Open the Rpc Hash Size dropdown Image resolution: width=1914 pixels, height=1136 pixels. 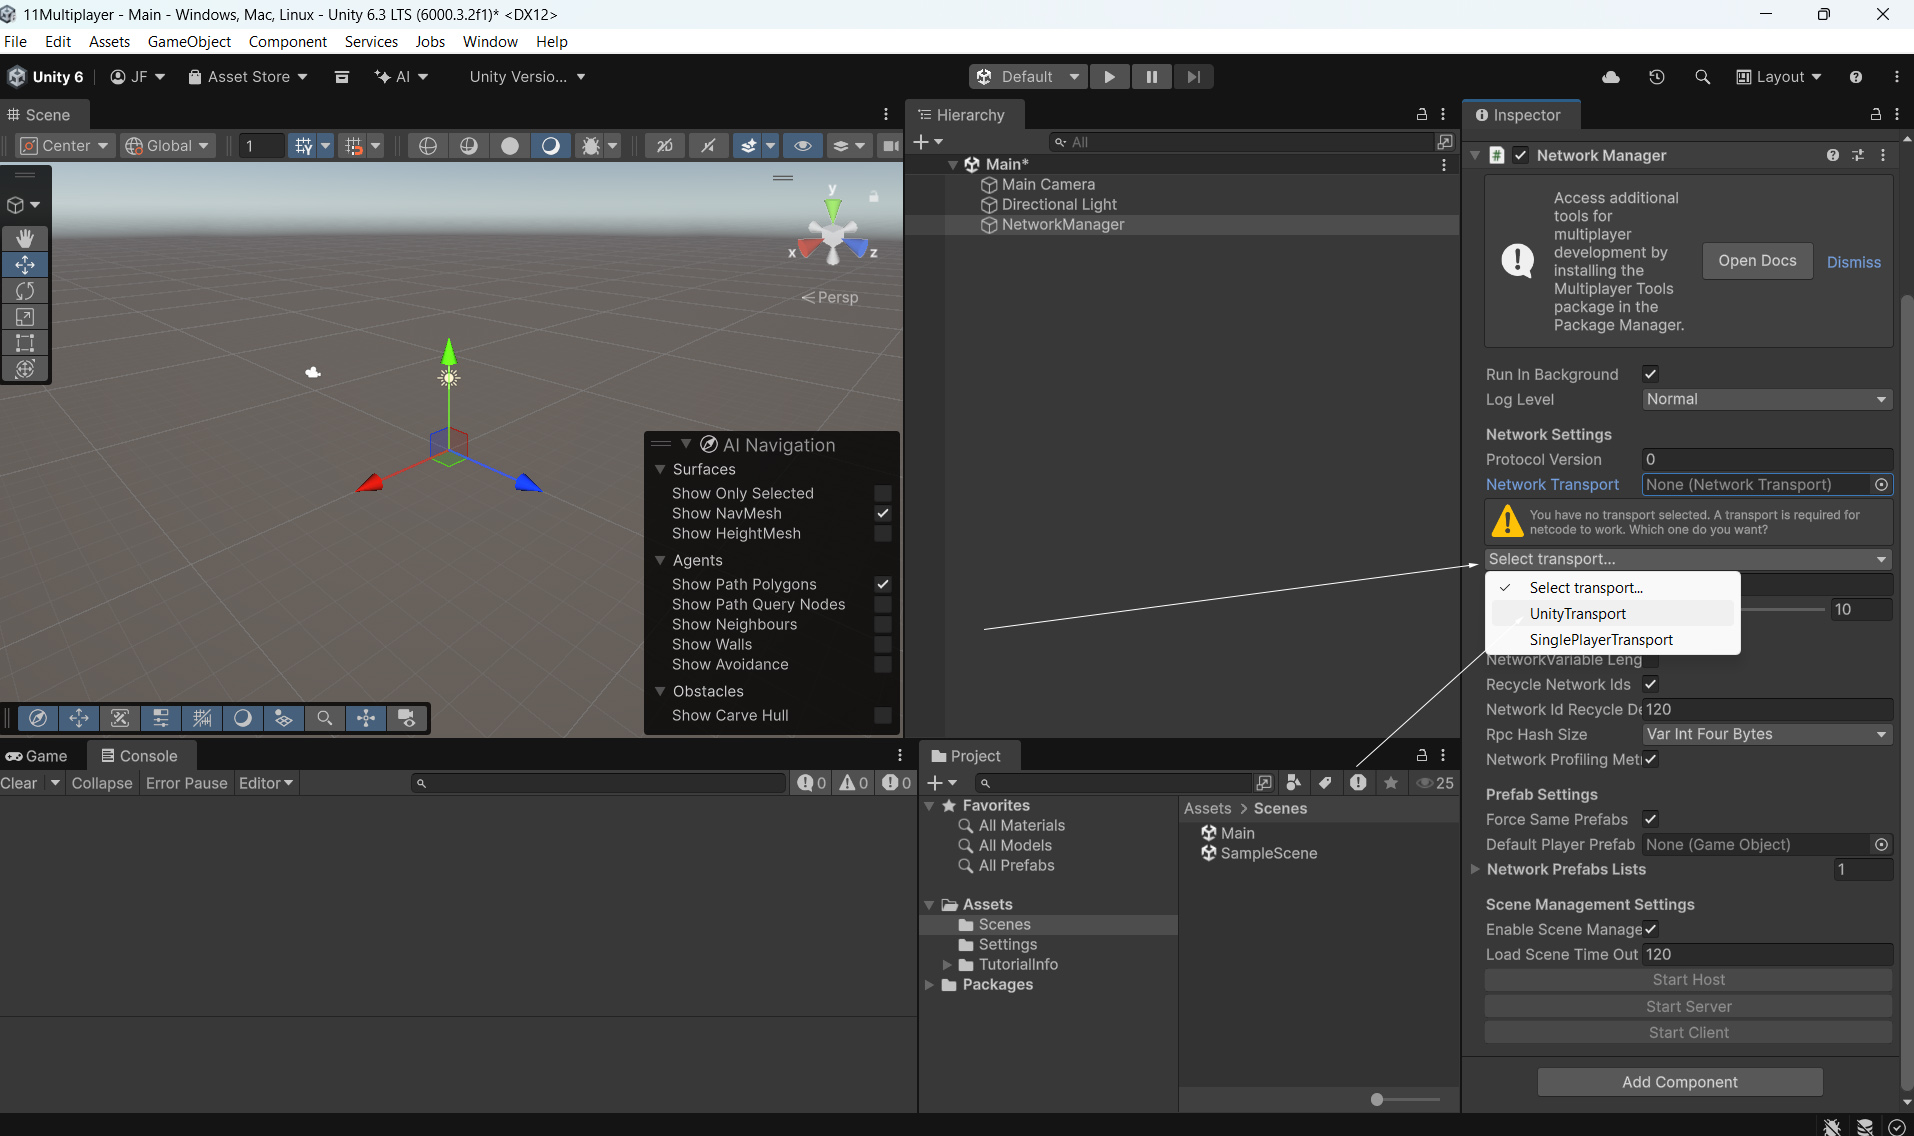pyautogui.click(x=1766, y=734)
